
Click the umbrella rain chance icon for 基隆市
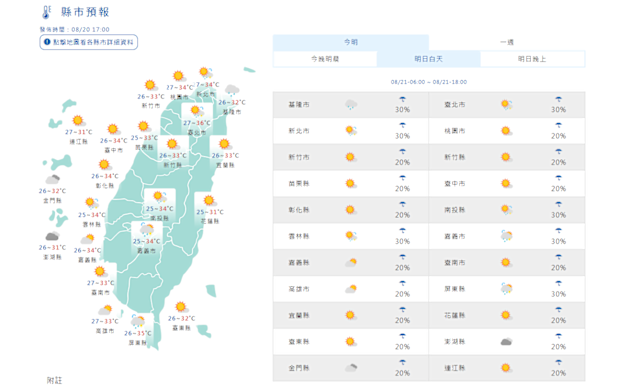(402, 99)
